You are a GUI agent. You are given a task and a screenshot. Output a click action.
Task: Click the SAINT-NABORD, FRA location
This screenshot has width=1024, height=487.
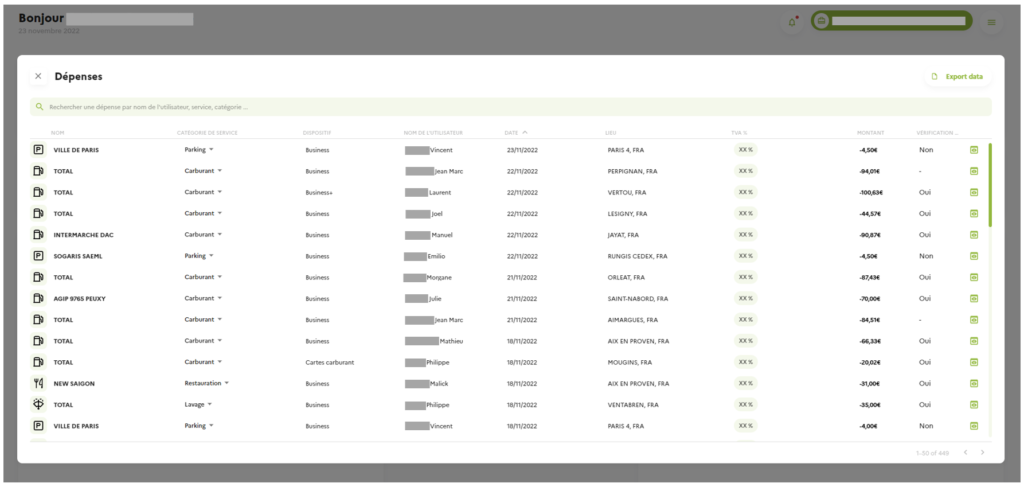coord(638,298)
